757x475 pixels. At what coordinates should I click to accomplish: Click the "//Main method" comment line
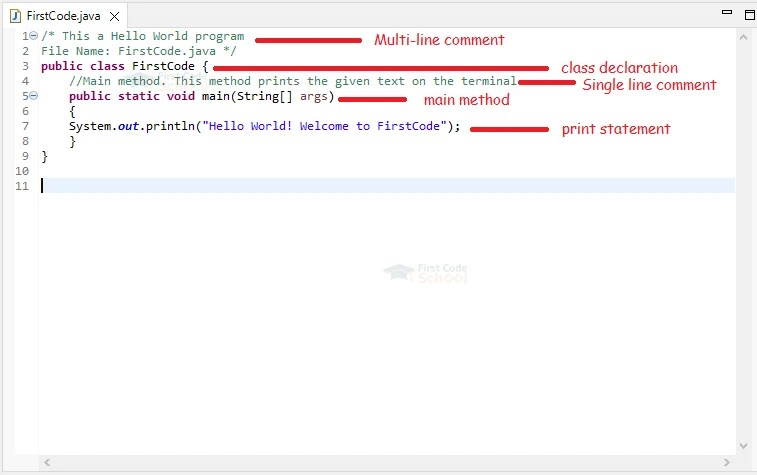pyautogui.click(x=293, y=81)
